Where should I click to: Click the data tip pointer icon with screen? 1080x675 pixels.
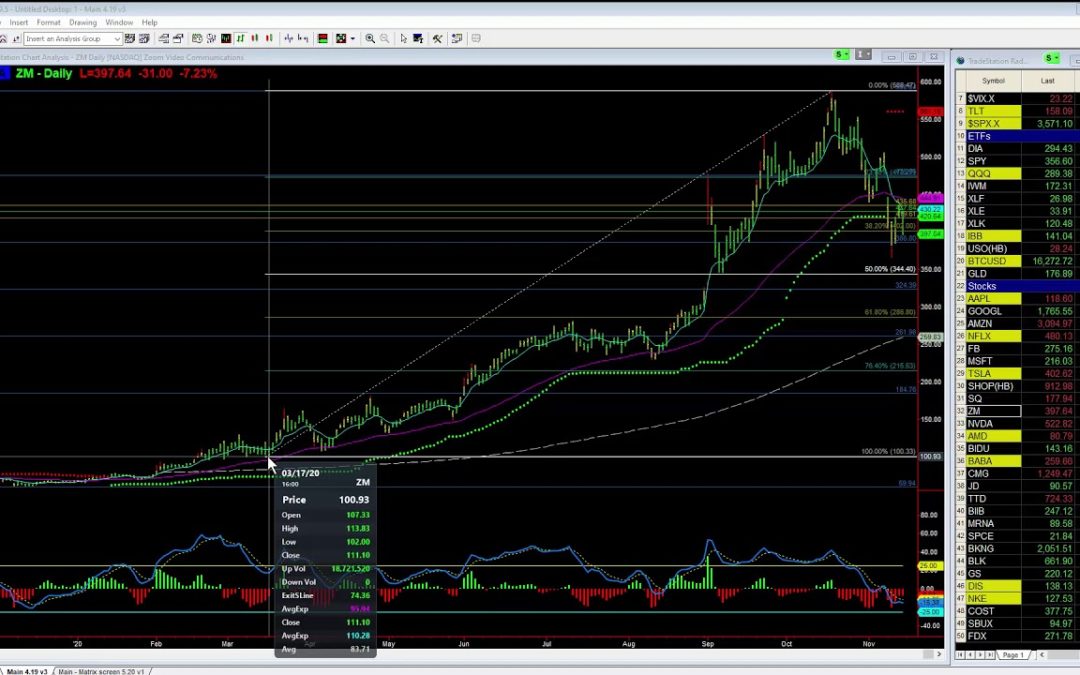click(418, 39)
